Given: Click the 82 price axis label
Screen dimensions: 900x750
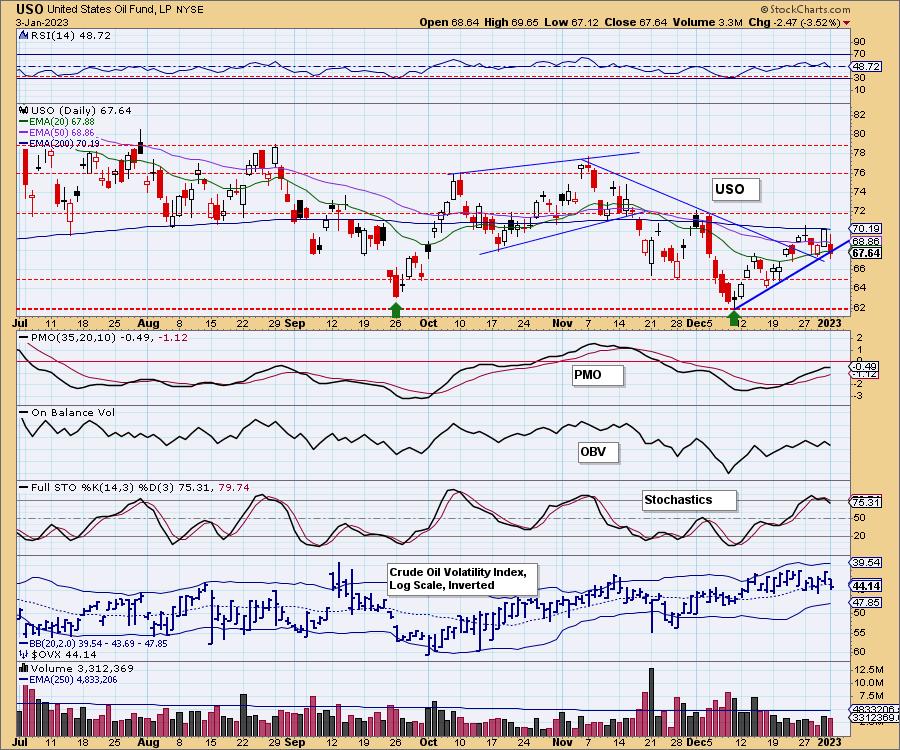Looking at the screenshot, I should [859, 115].
